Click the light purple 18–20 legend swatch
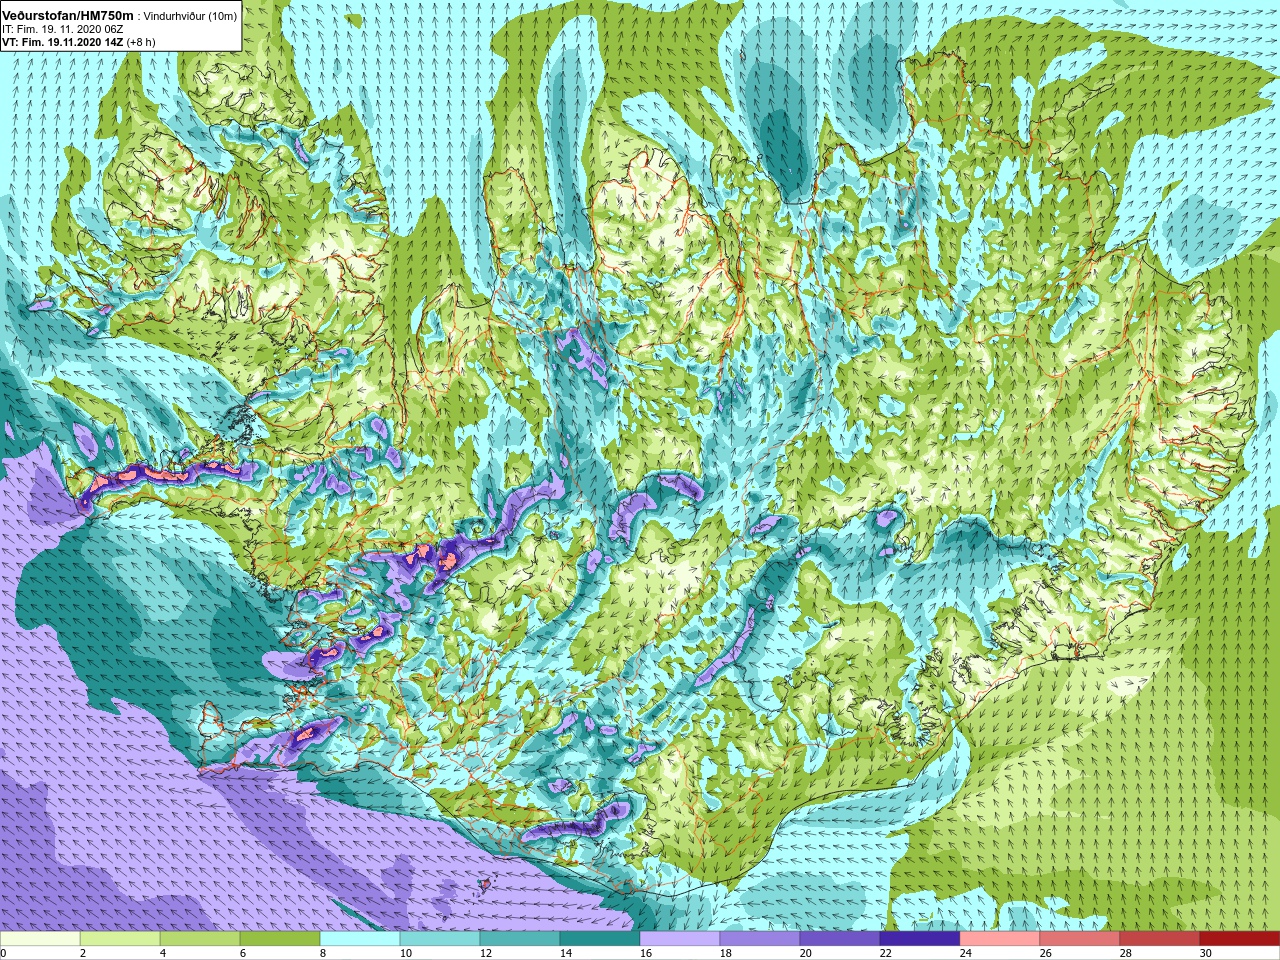Image resolution: width=1280 pixels, height=960 pixels. (x=760, y=940)
